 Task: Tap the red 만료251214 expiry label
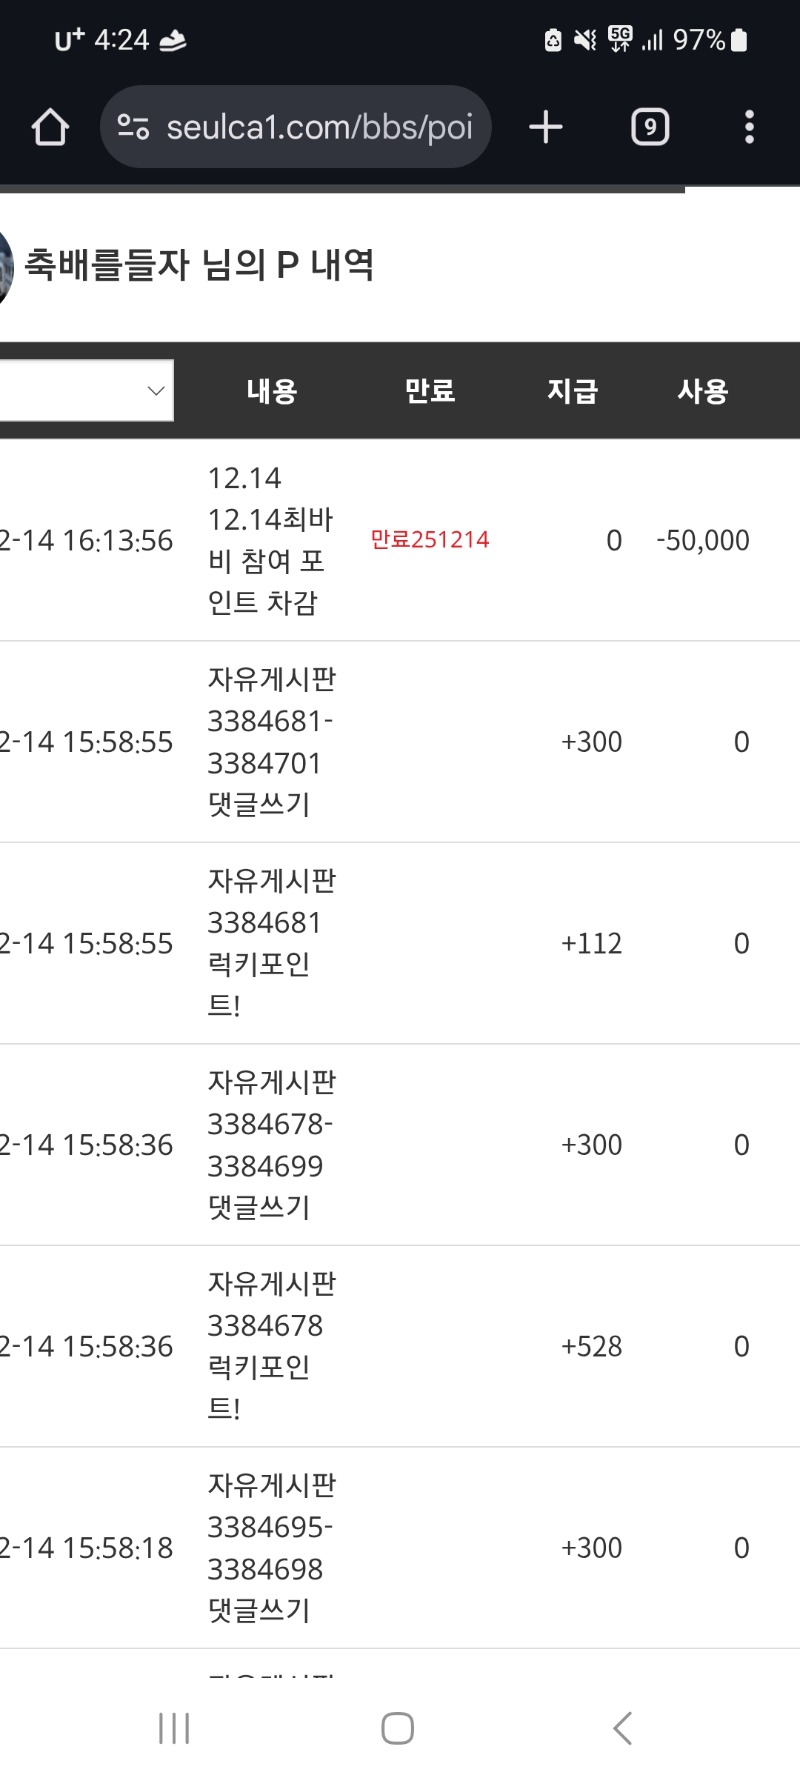[x=431, y=540]
